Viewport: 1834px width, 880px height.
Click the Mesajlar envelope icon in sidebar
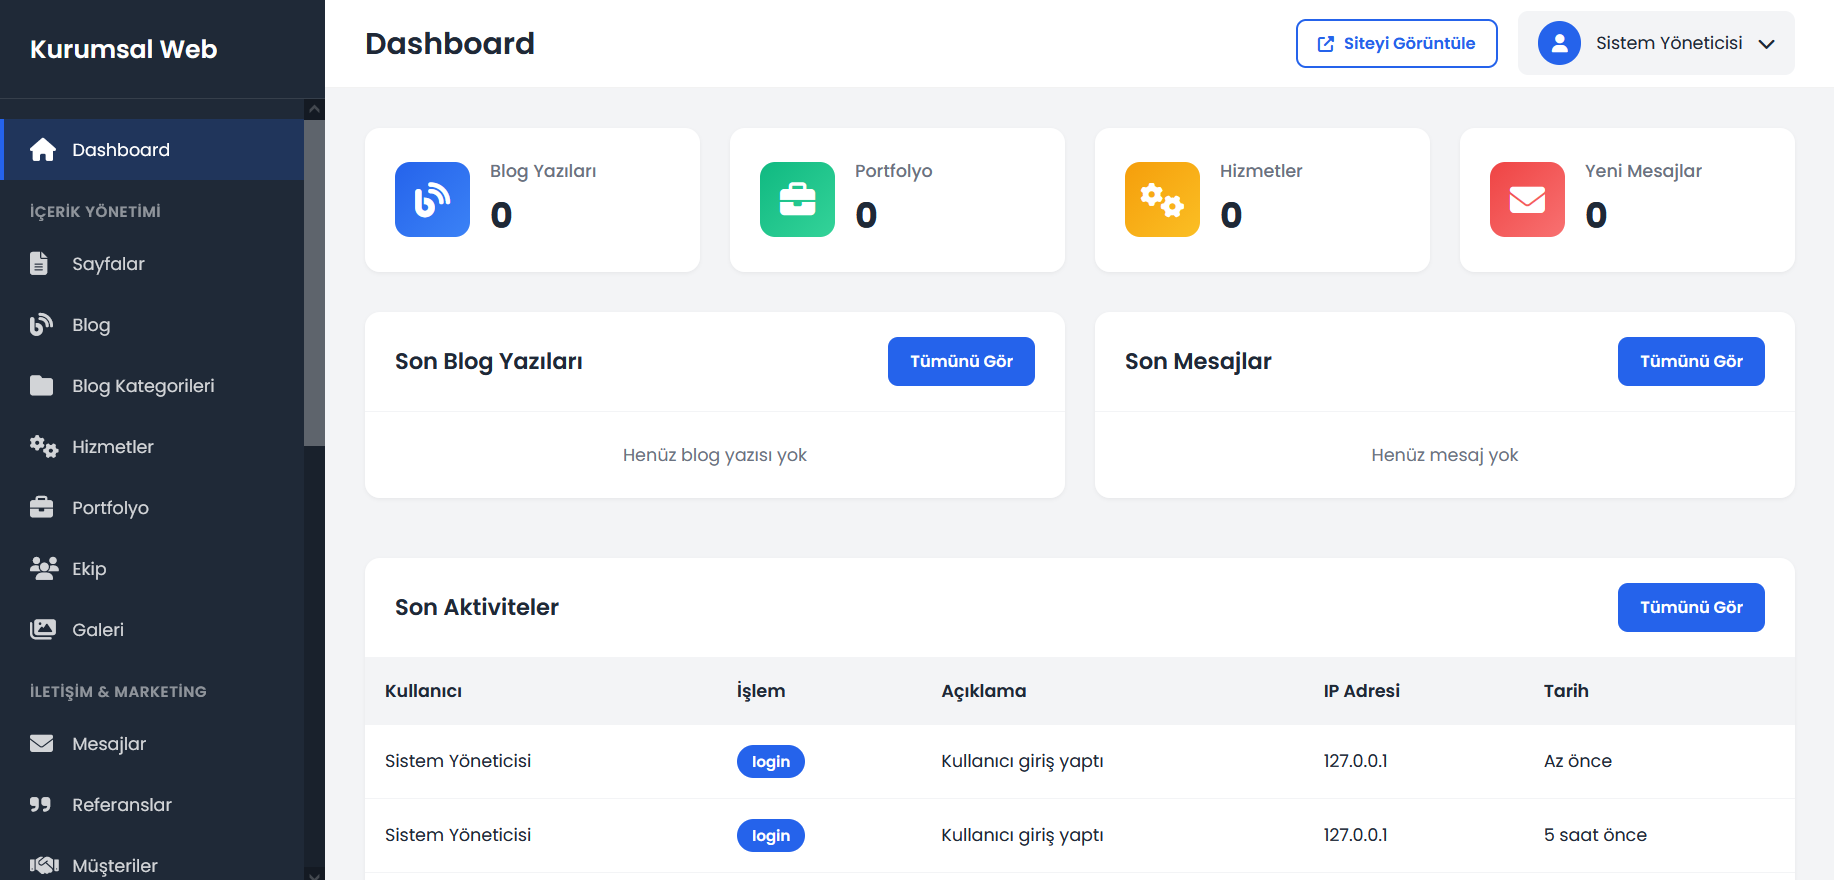(x=42, y=744)
